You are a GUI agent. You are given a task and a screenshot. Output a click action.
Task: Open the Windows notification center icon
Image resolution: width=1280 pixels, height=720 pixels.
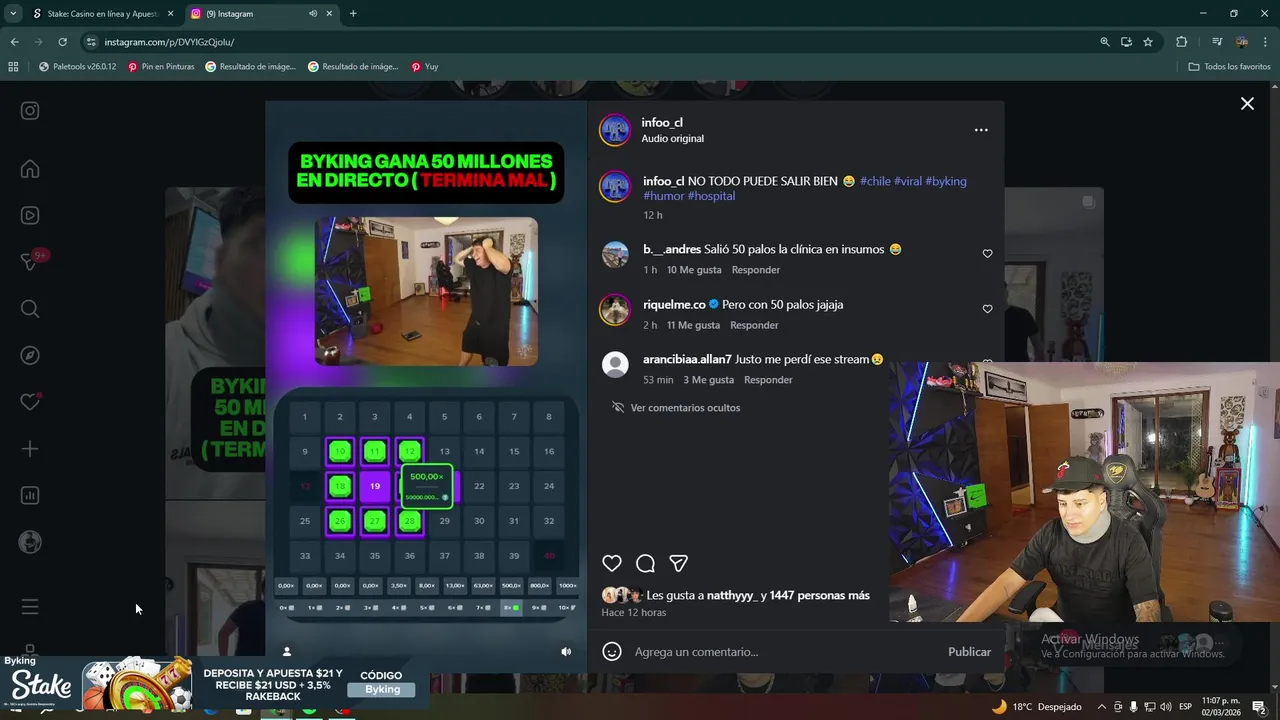[x=1259, y=707]
